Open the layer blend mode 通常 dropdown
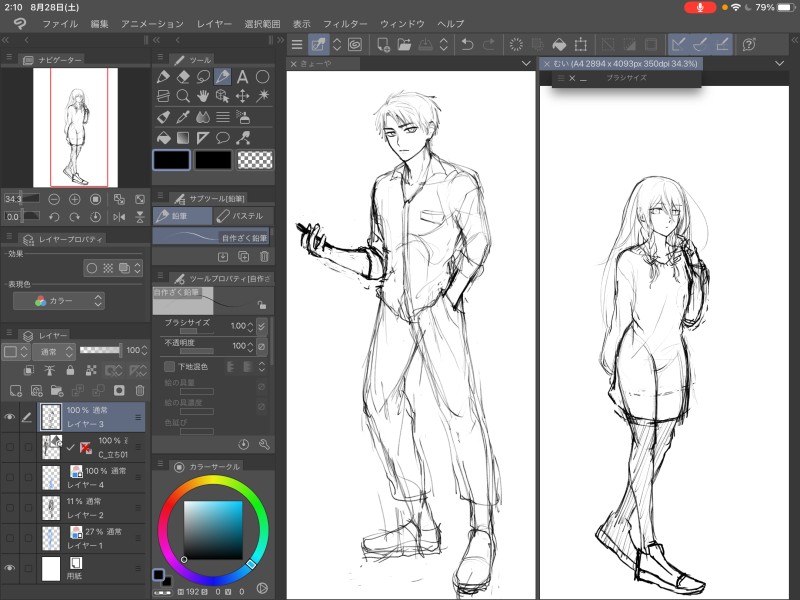 (54, 351)
